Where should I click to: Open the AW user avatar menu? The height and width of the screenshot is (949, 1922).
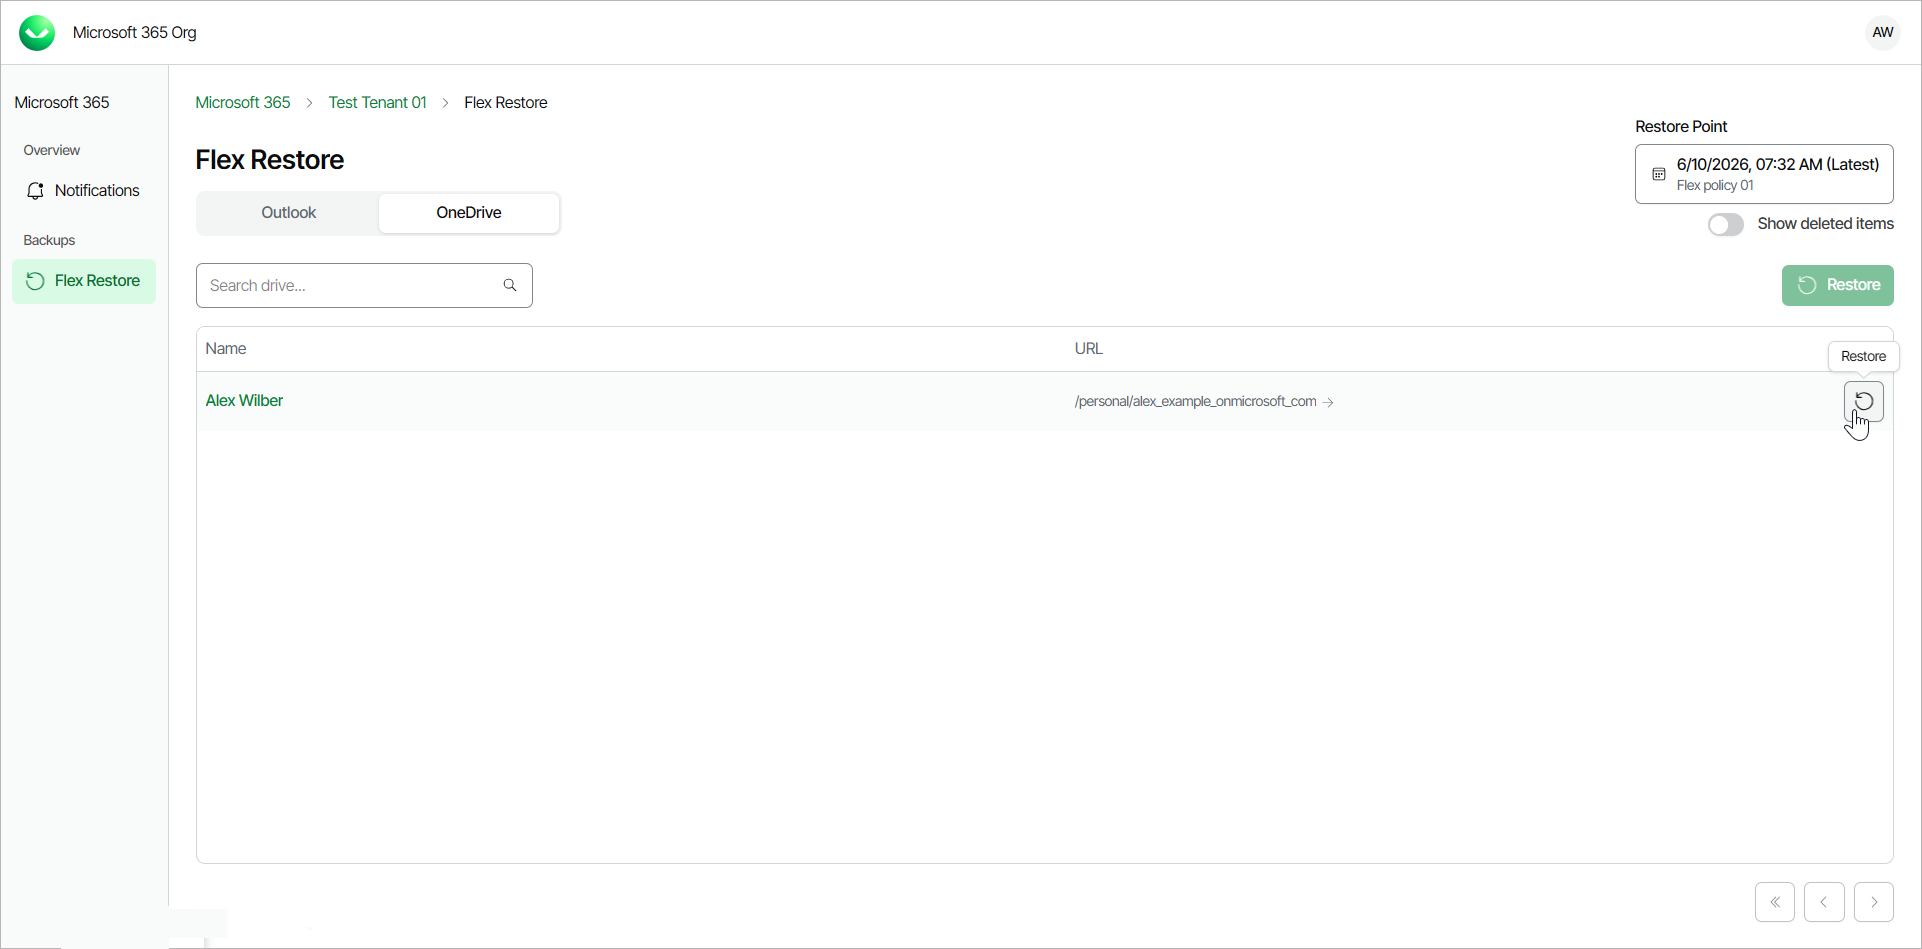1882,32
